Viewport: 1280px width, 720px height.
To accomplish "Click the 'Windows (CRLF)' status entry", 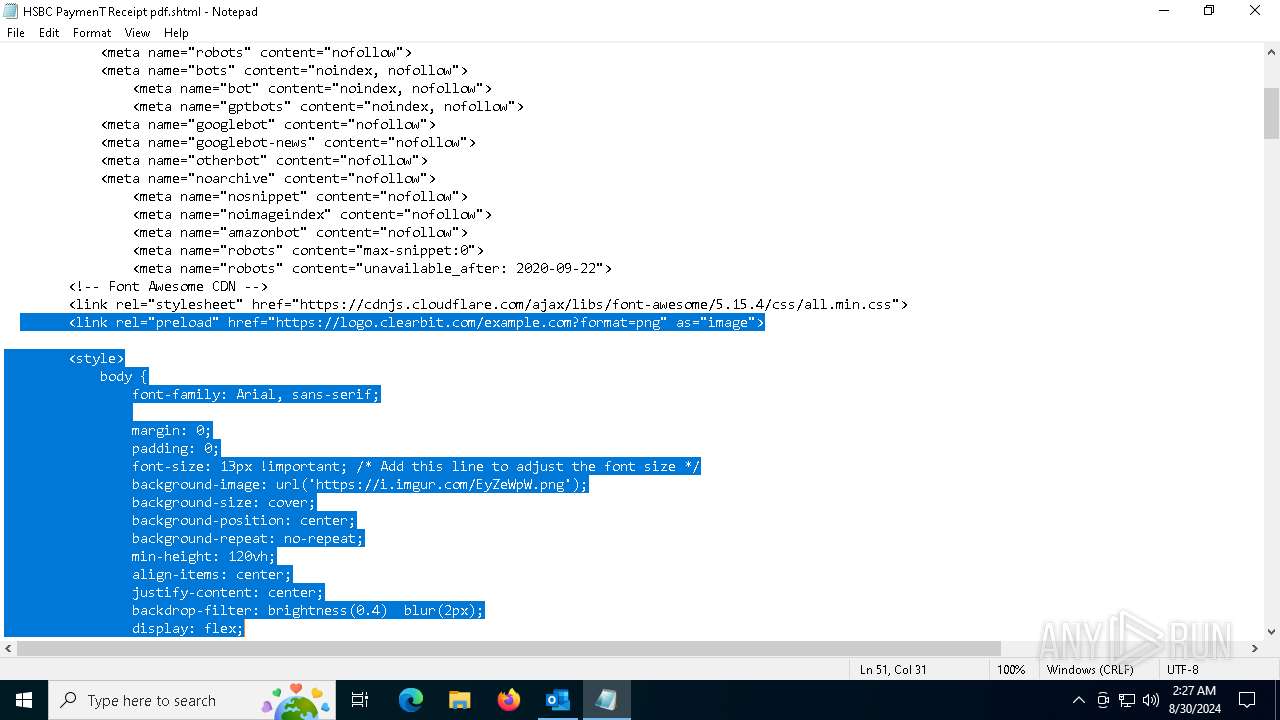I will coord(1090,670).
